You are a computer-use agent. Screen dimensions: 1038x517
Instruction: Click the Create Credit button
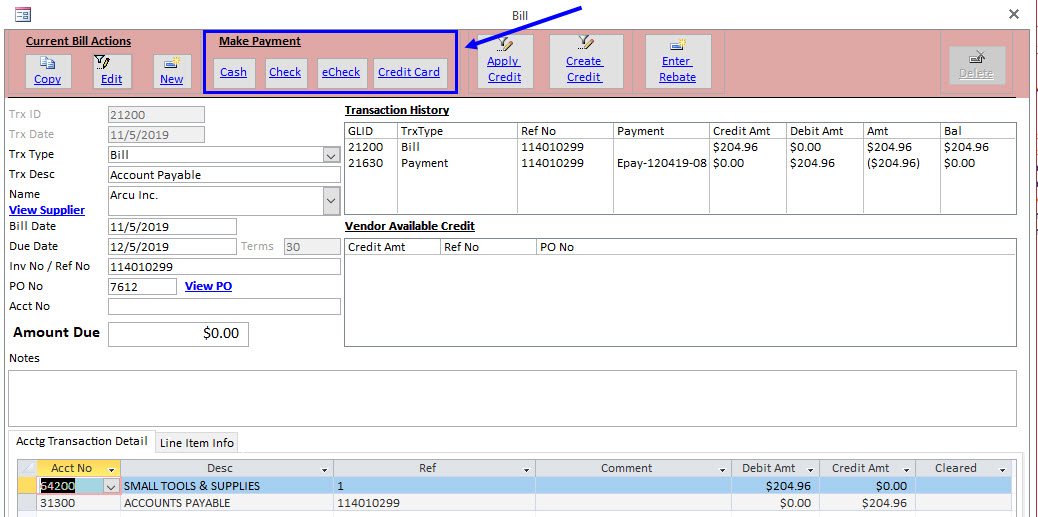(584, 62)
